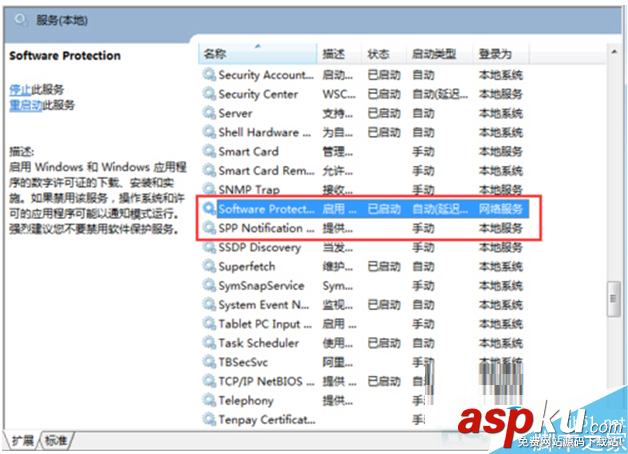Click Sym... description in SymSnapService row
The image size is (628, 454).
point(338,286)
